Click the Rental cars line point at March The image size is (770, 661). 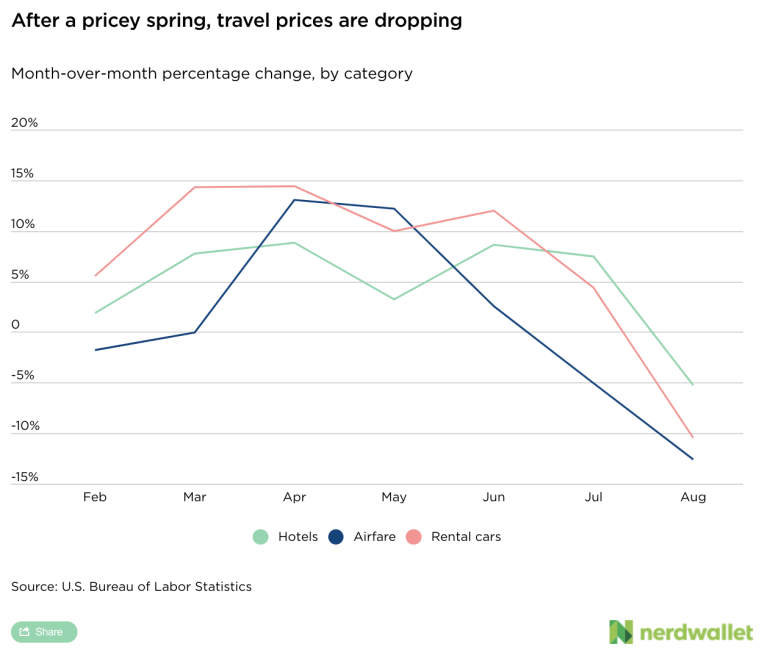[195, 187]
